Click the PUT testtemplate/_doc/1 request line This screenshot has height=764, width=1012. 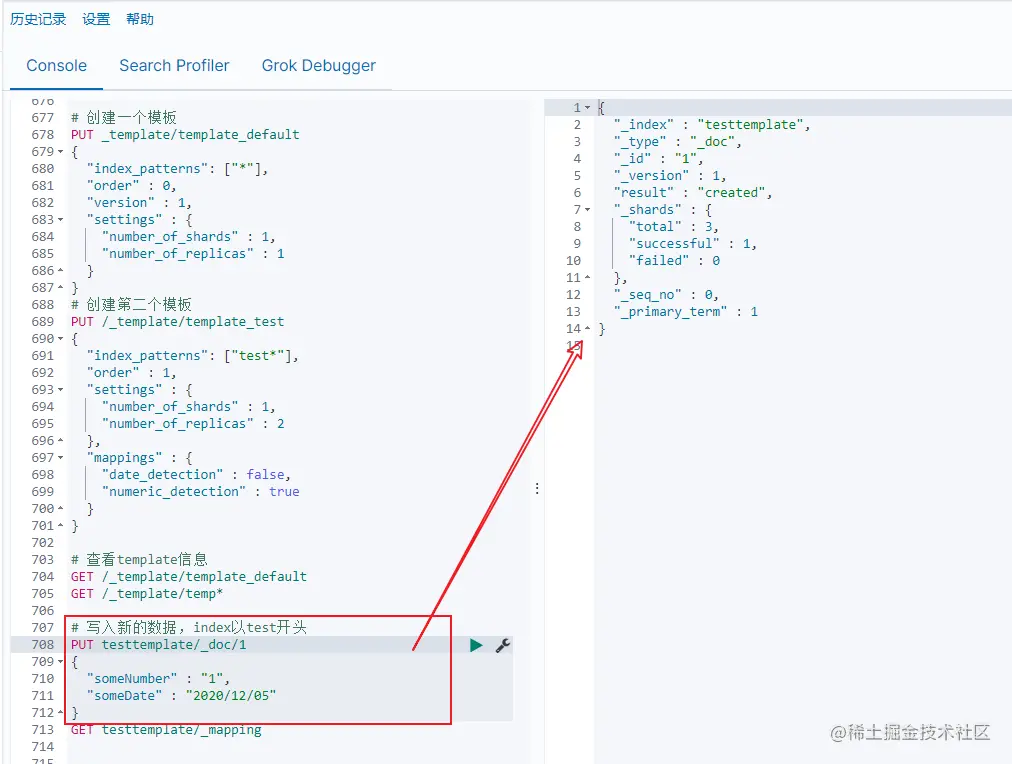coord(159,645)
